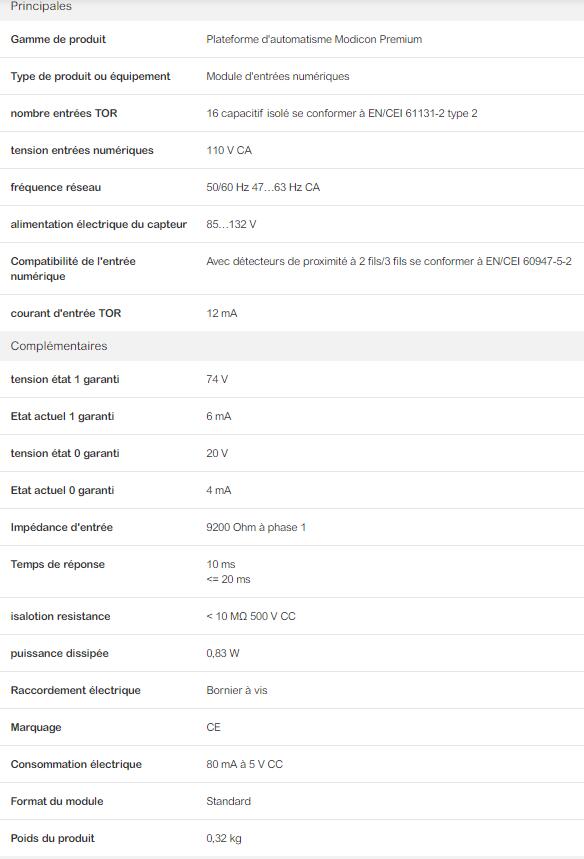
Task: Select the nombre entrées TOR row label
Action: pyautogui.click(x=64, y=113)
